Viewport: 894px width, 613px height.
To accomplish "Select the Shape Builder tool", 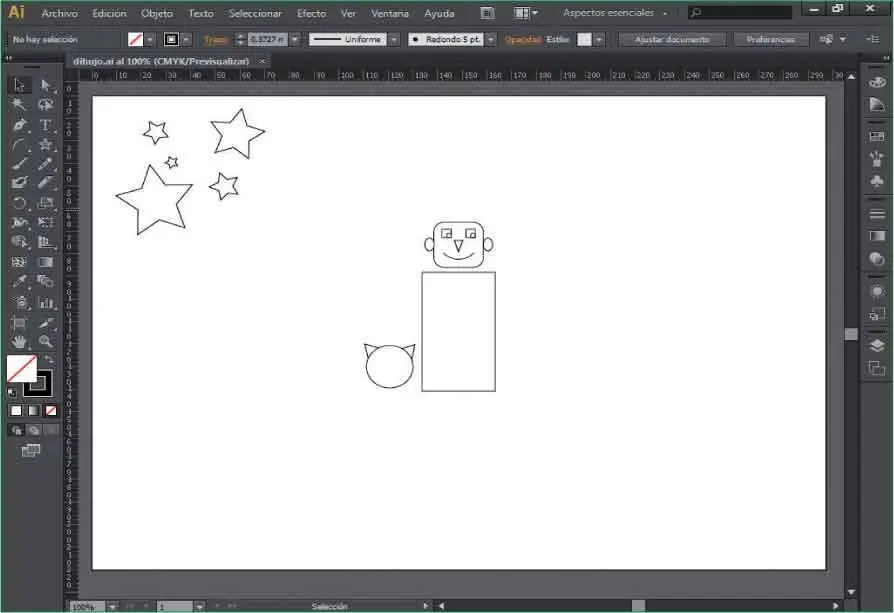I will (x=19, y=242).
